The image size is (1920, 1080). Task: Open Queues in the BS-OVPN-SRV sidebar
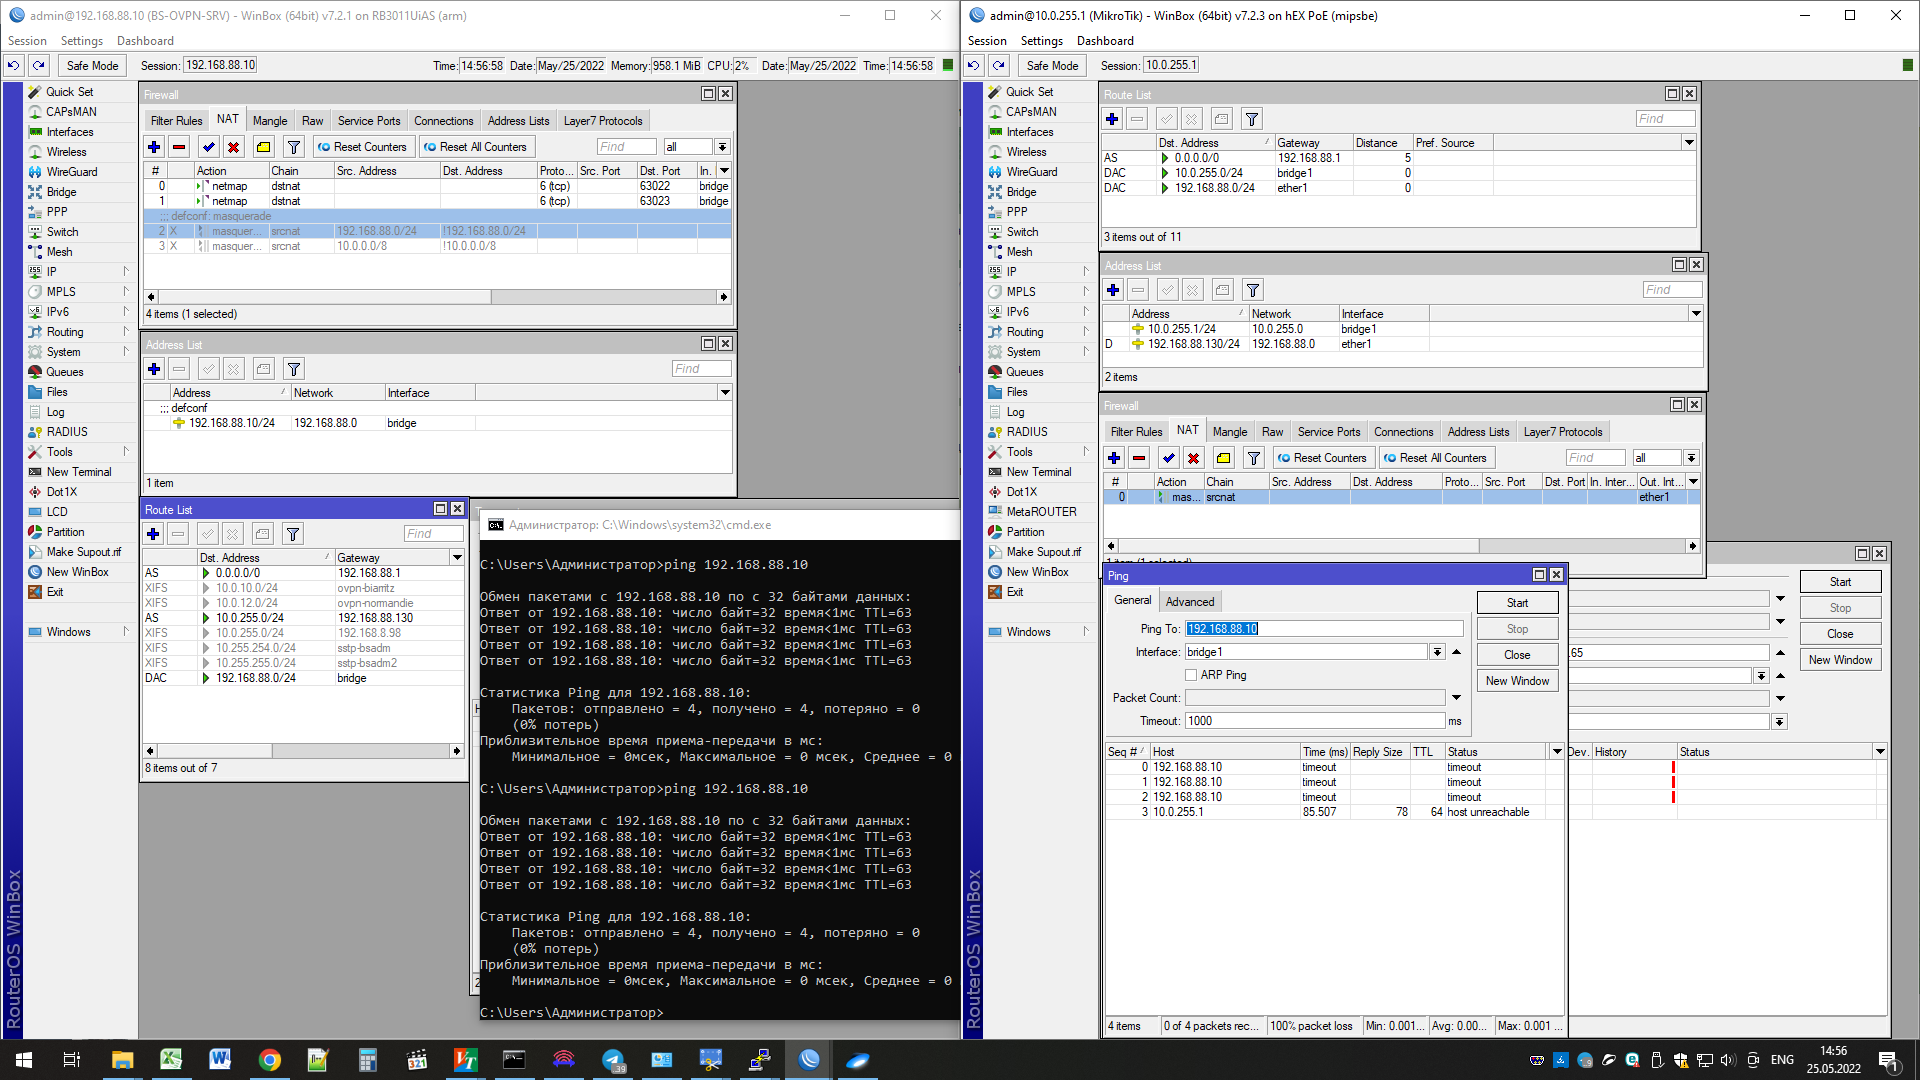(x=65, y=372)
